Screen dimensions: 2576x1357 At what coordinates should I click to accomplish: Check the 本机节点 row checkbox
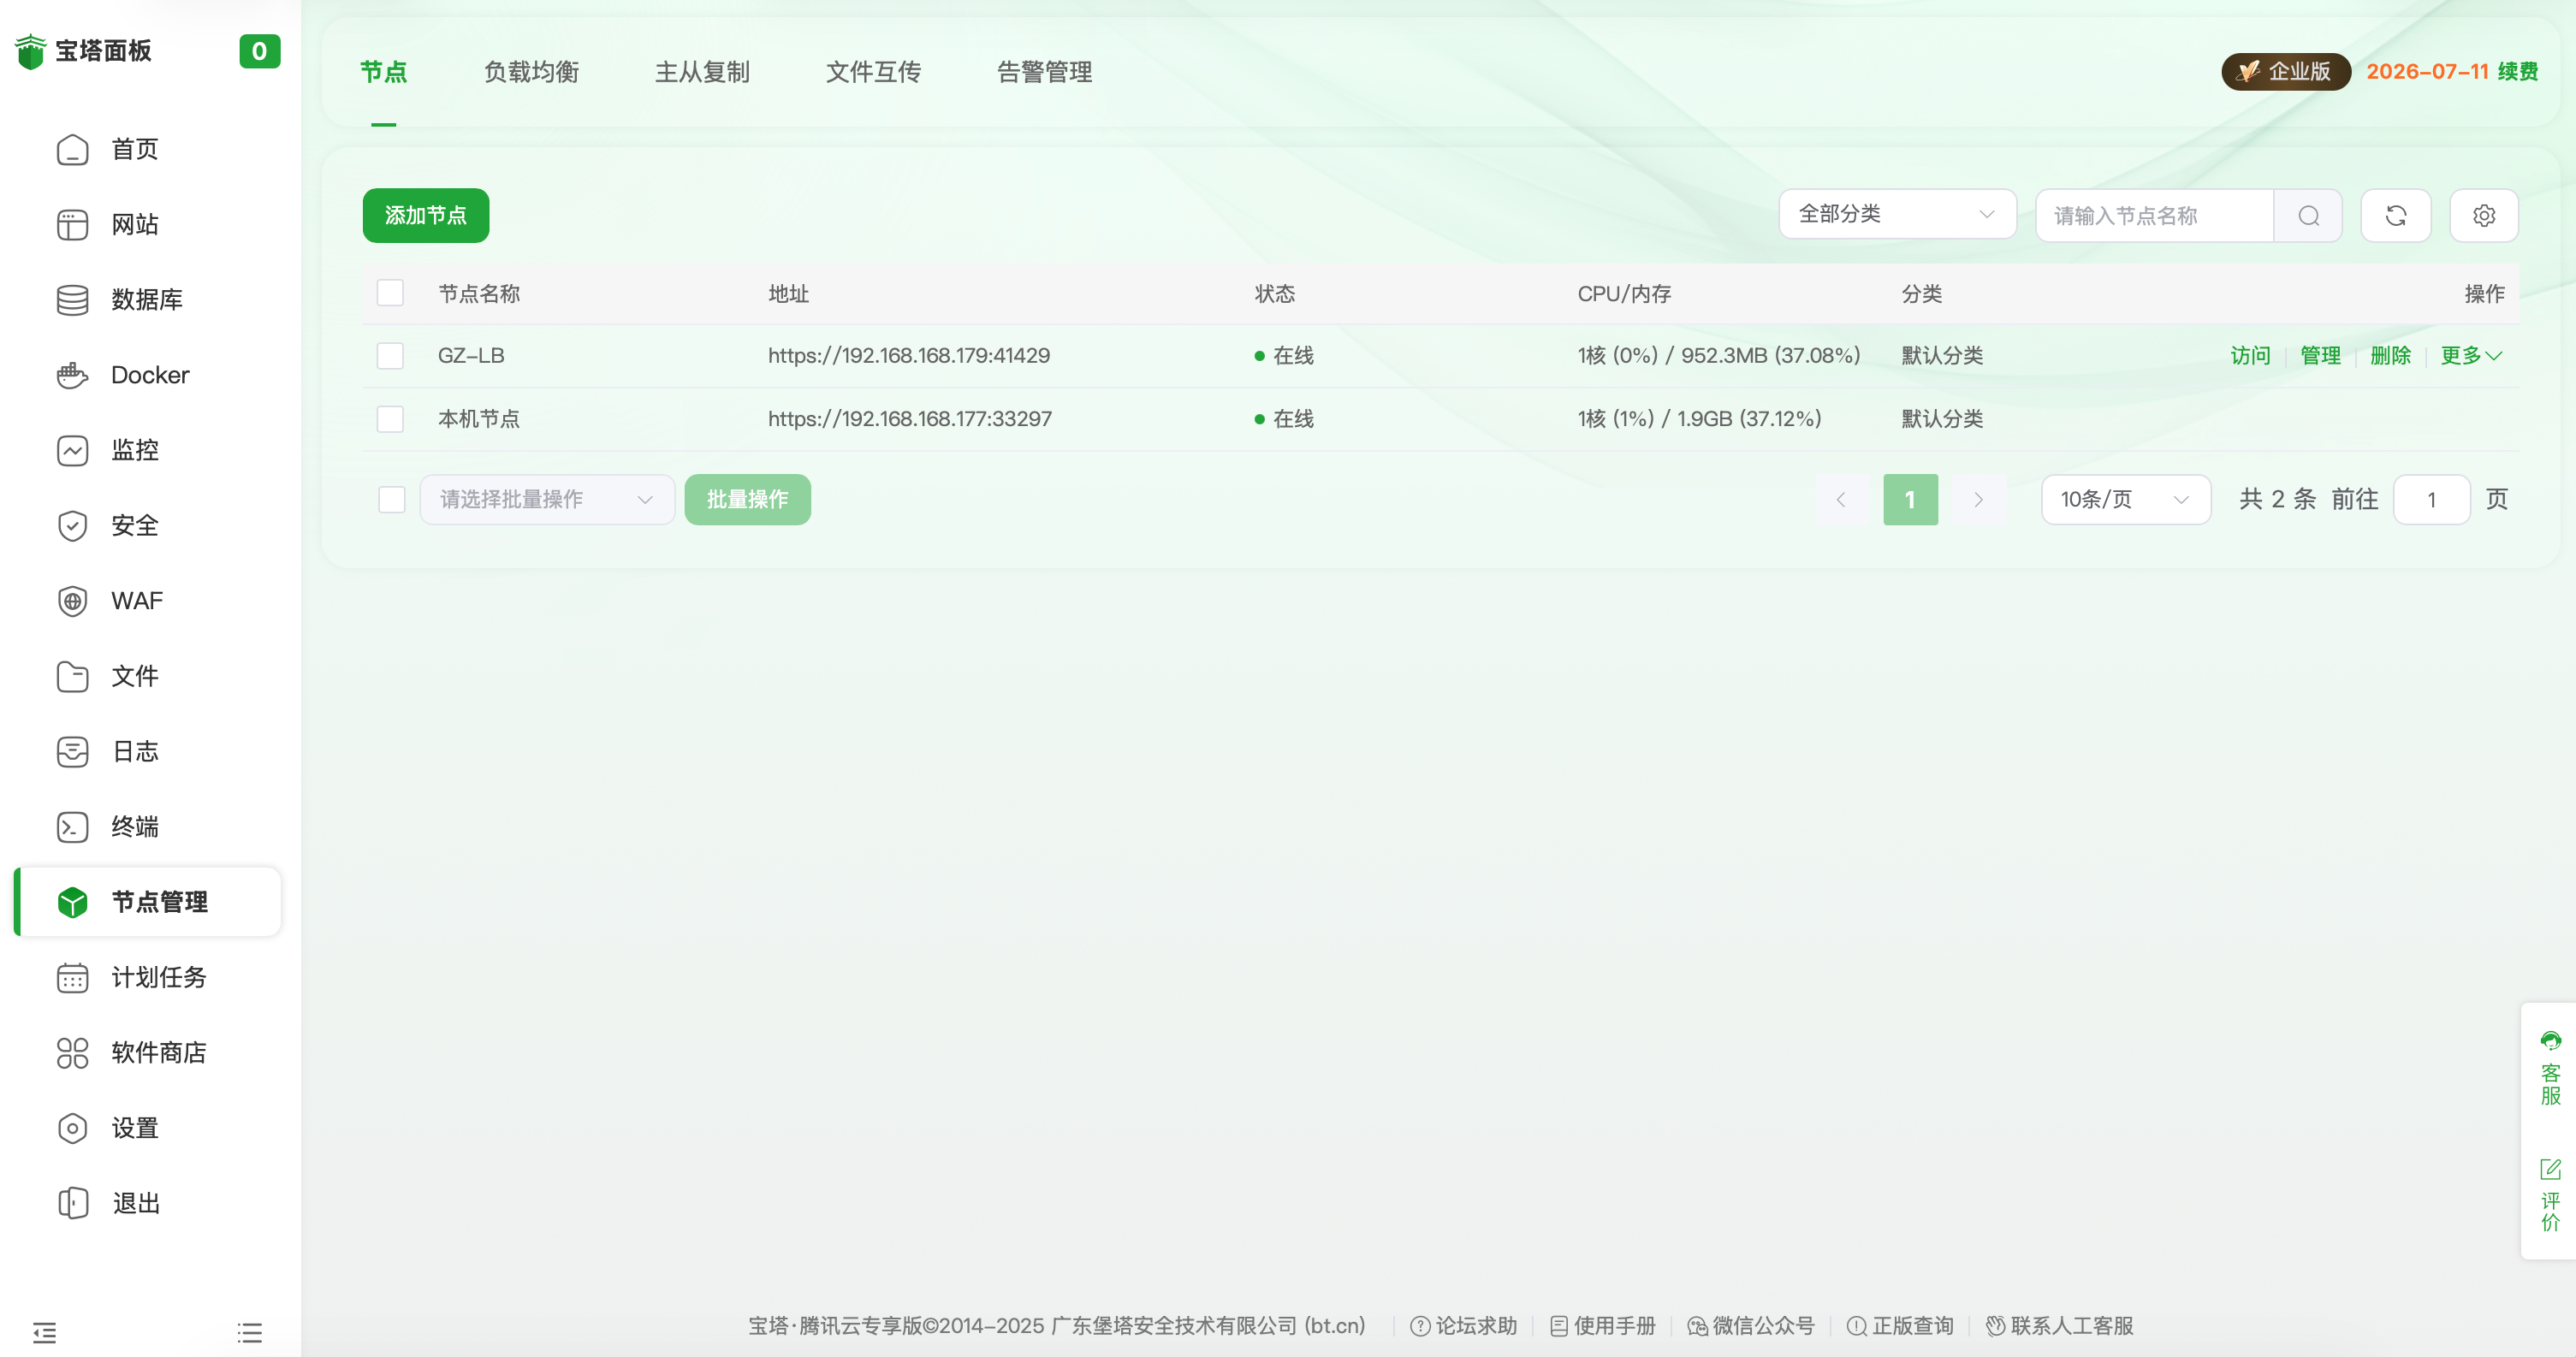(x=390, y=419)
